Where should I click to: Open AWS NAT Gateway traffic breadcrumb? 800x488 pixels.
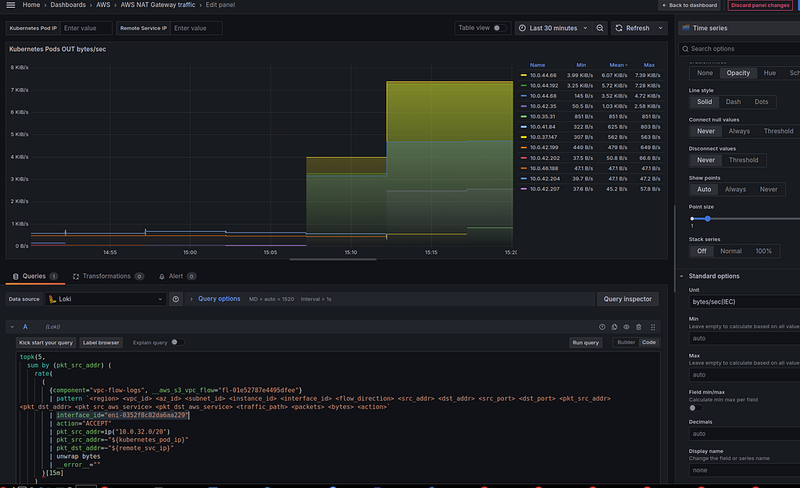click(x=158, y=5)
